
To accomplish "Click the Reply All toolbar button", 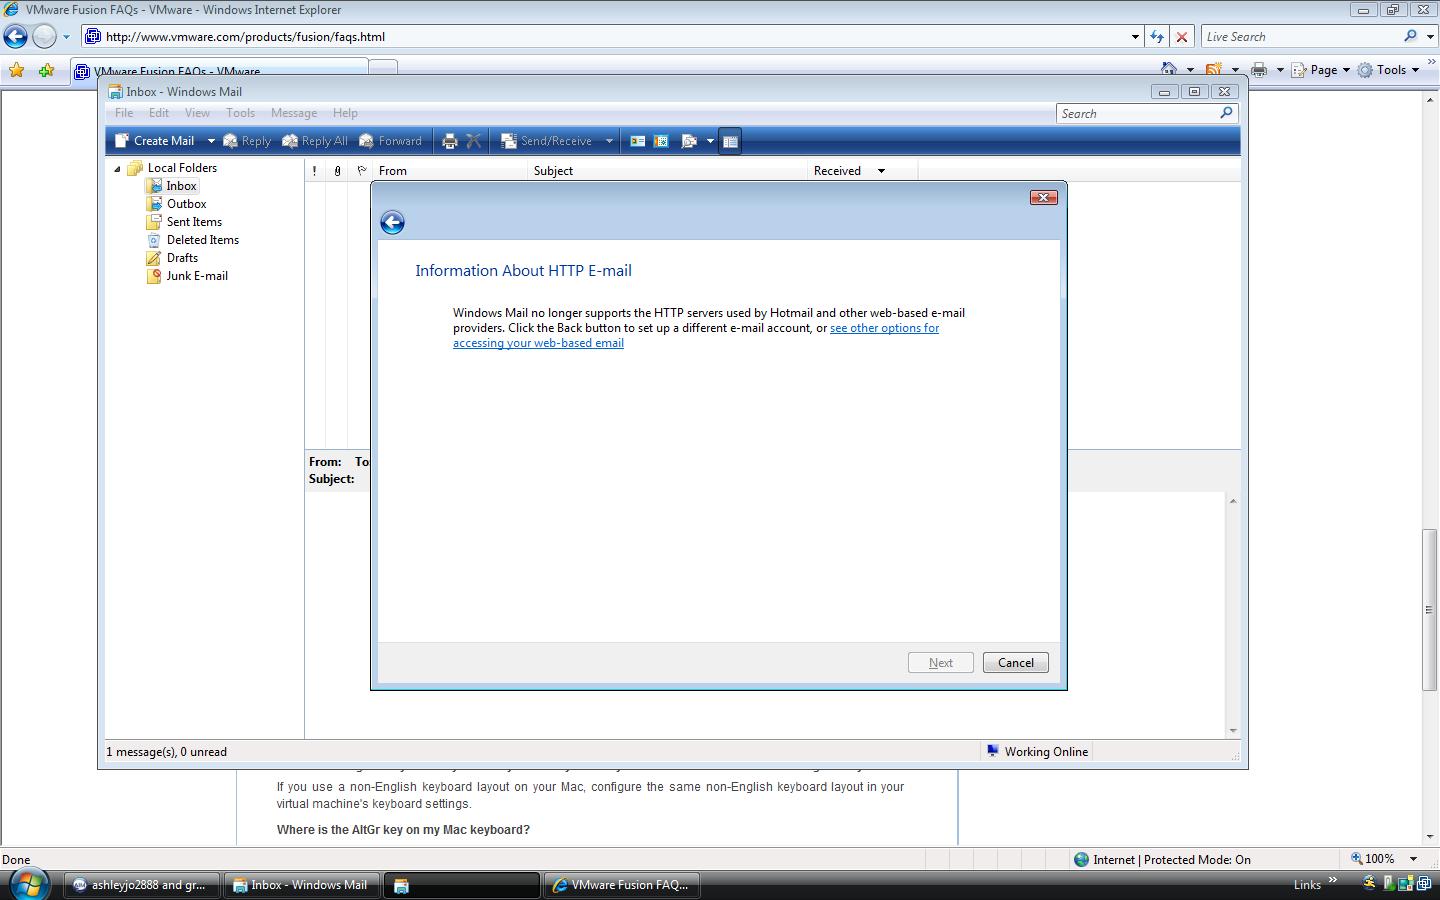I will tap(315, 141).
